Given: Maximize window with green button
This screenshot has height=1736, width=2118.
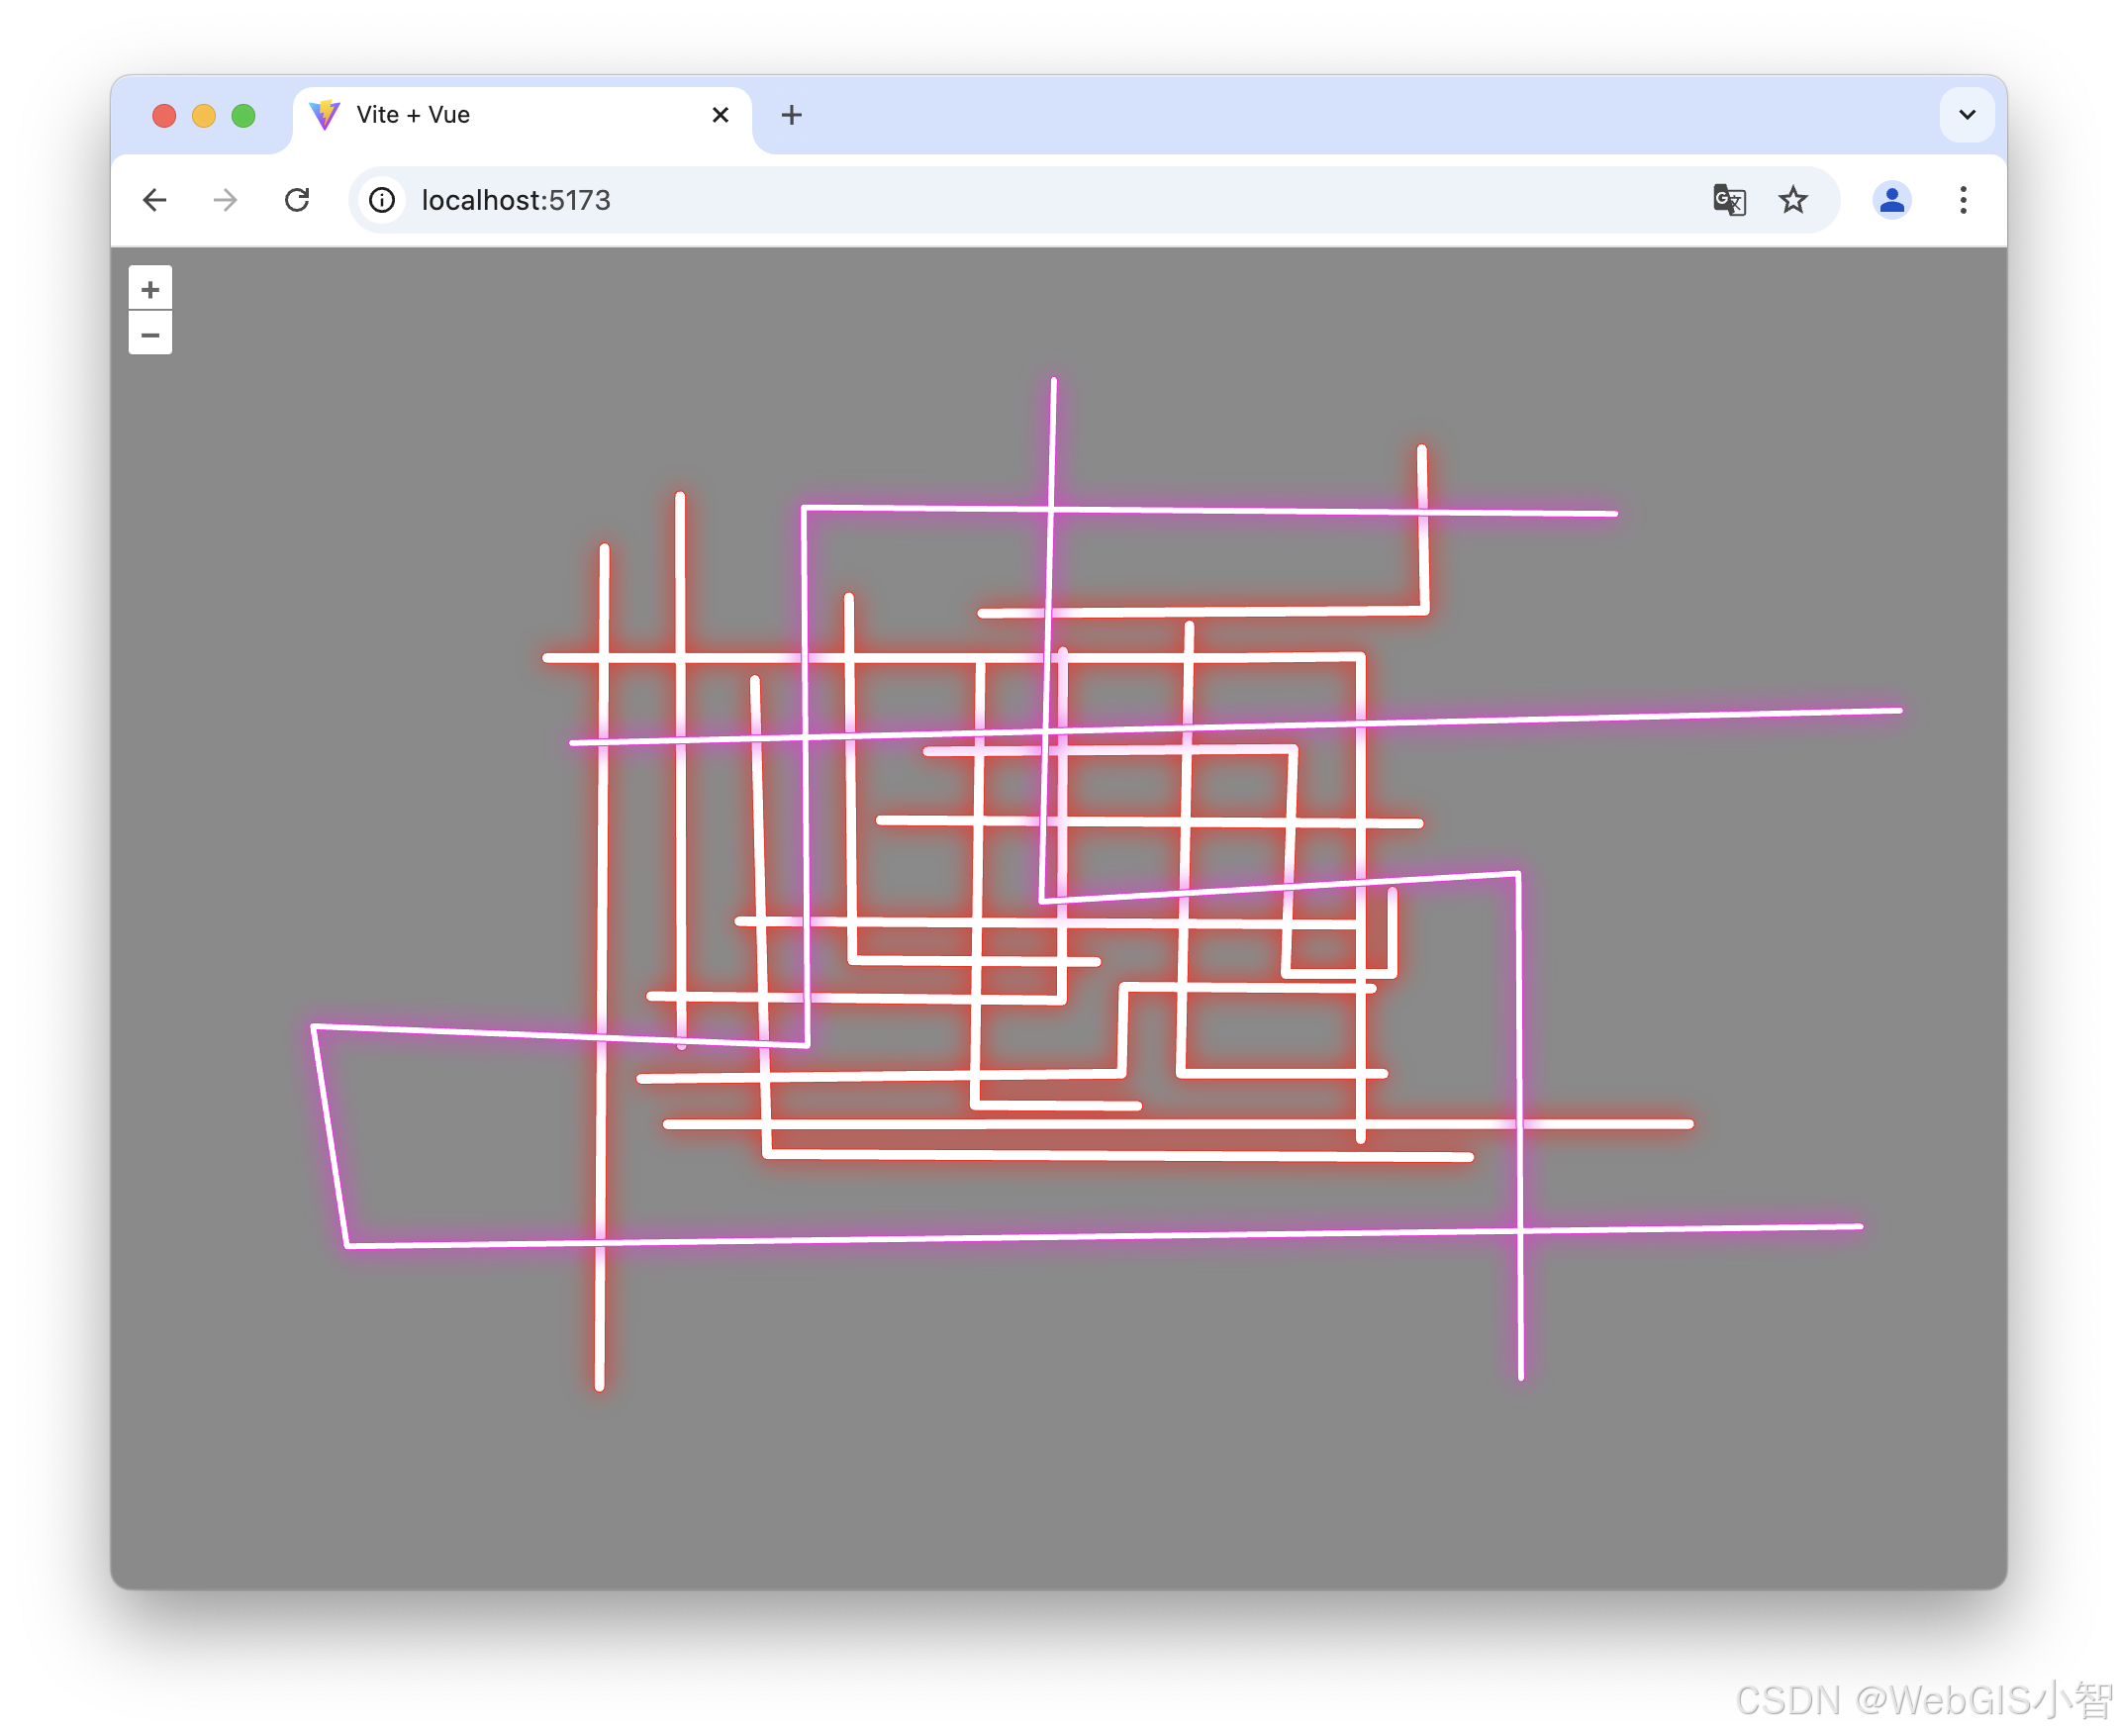Looking at the screenshot, I should 243,116.
